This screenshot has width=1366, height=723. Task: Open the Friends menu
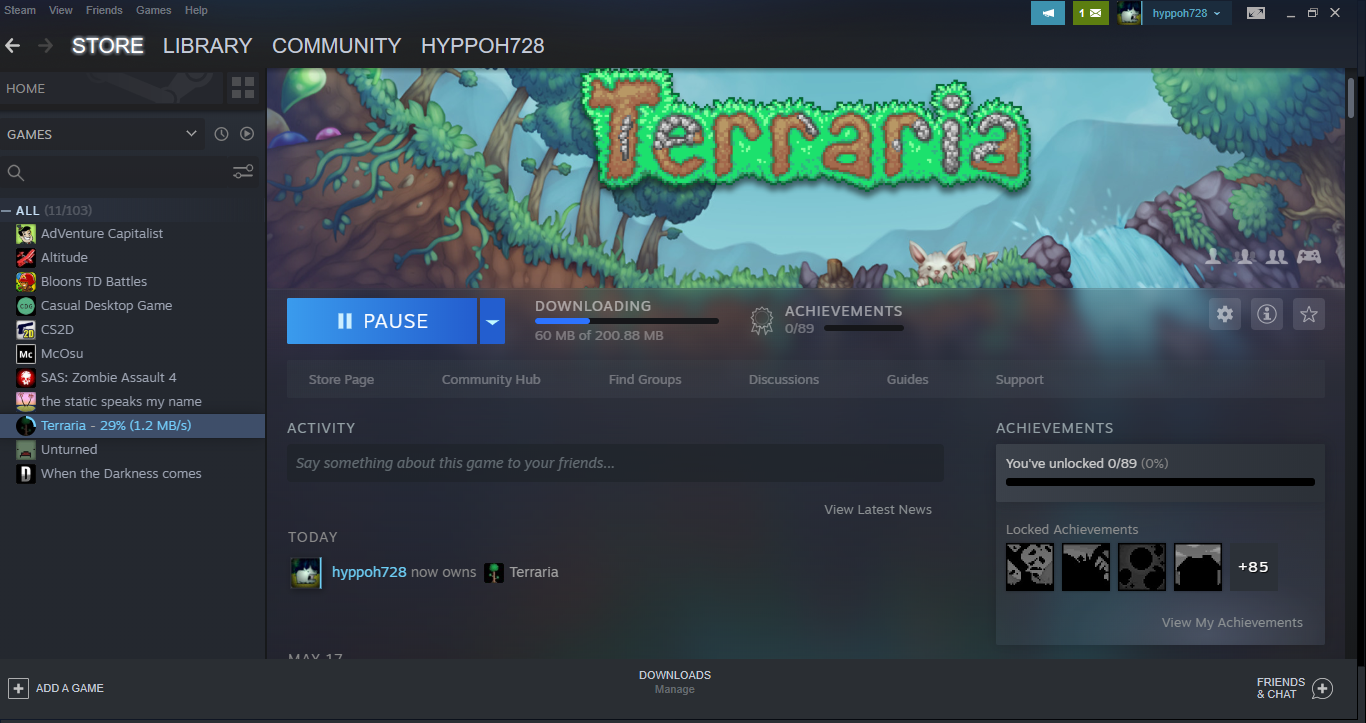[x=104, y=10]
